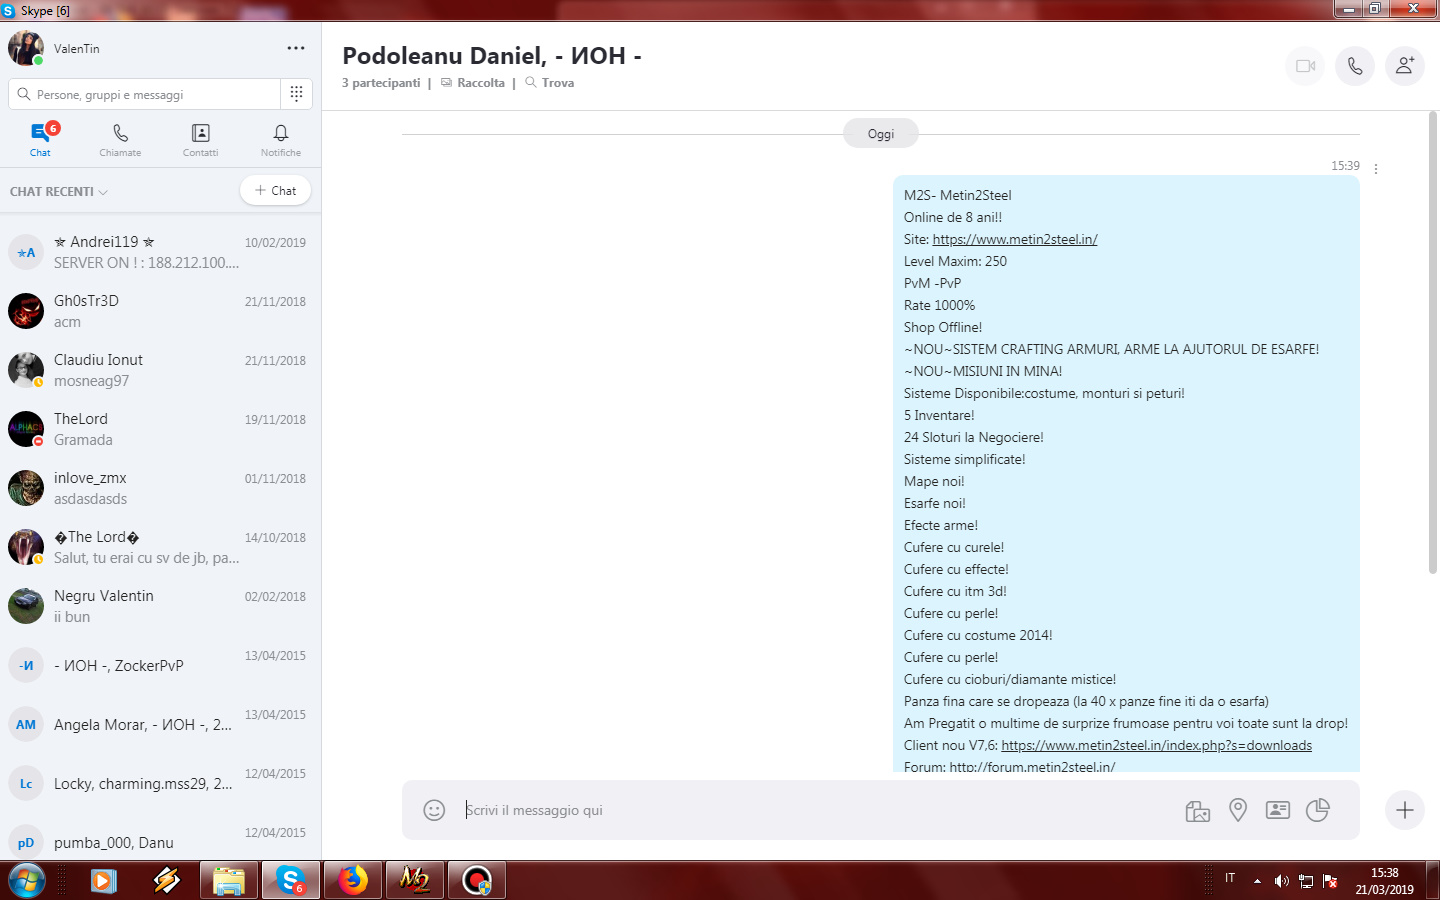Add a participant to the group
This screenshot has width=1440, height=900.
pyautogui.click(x=1405, y=66)
